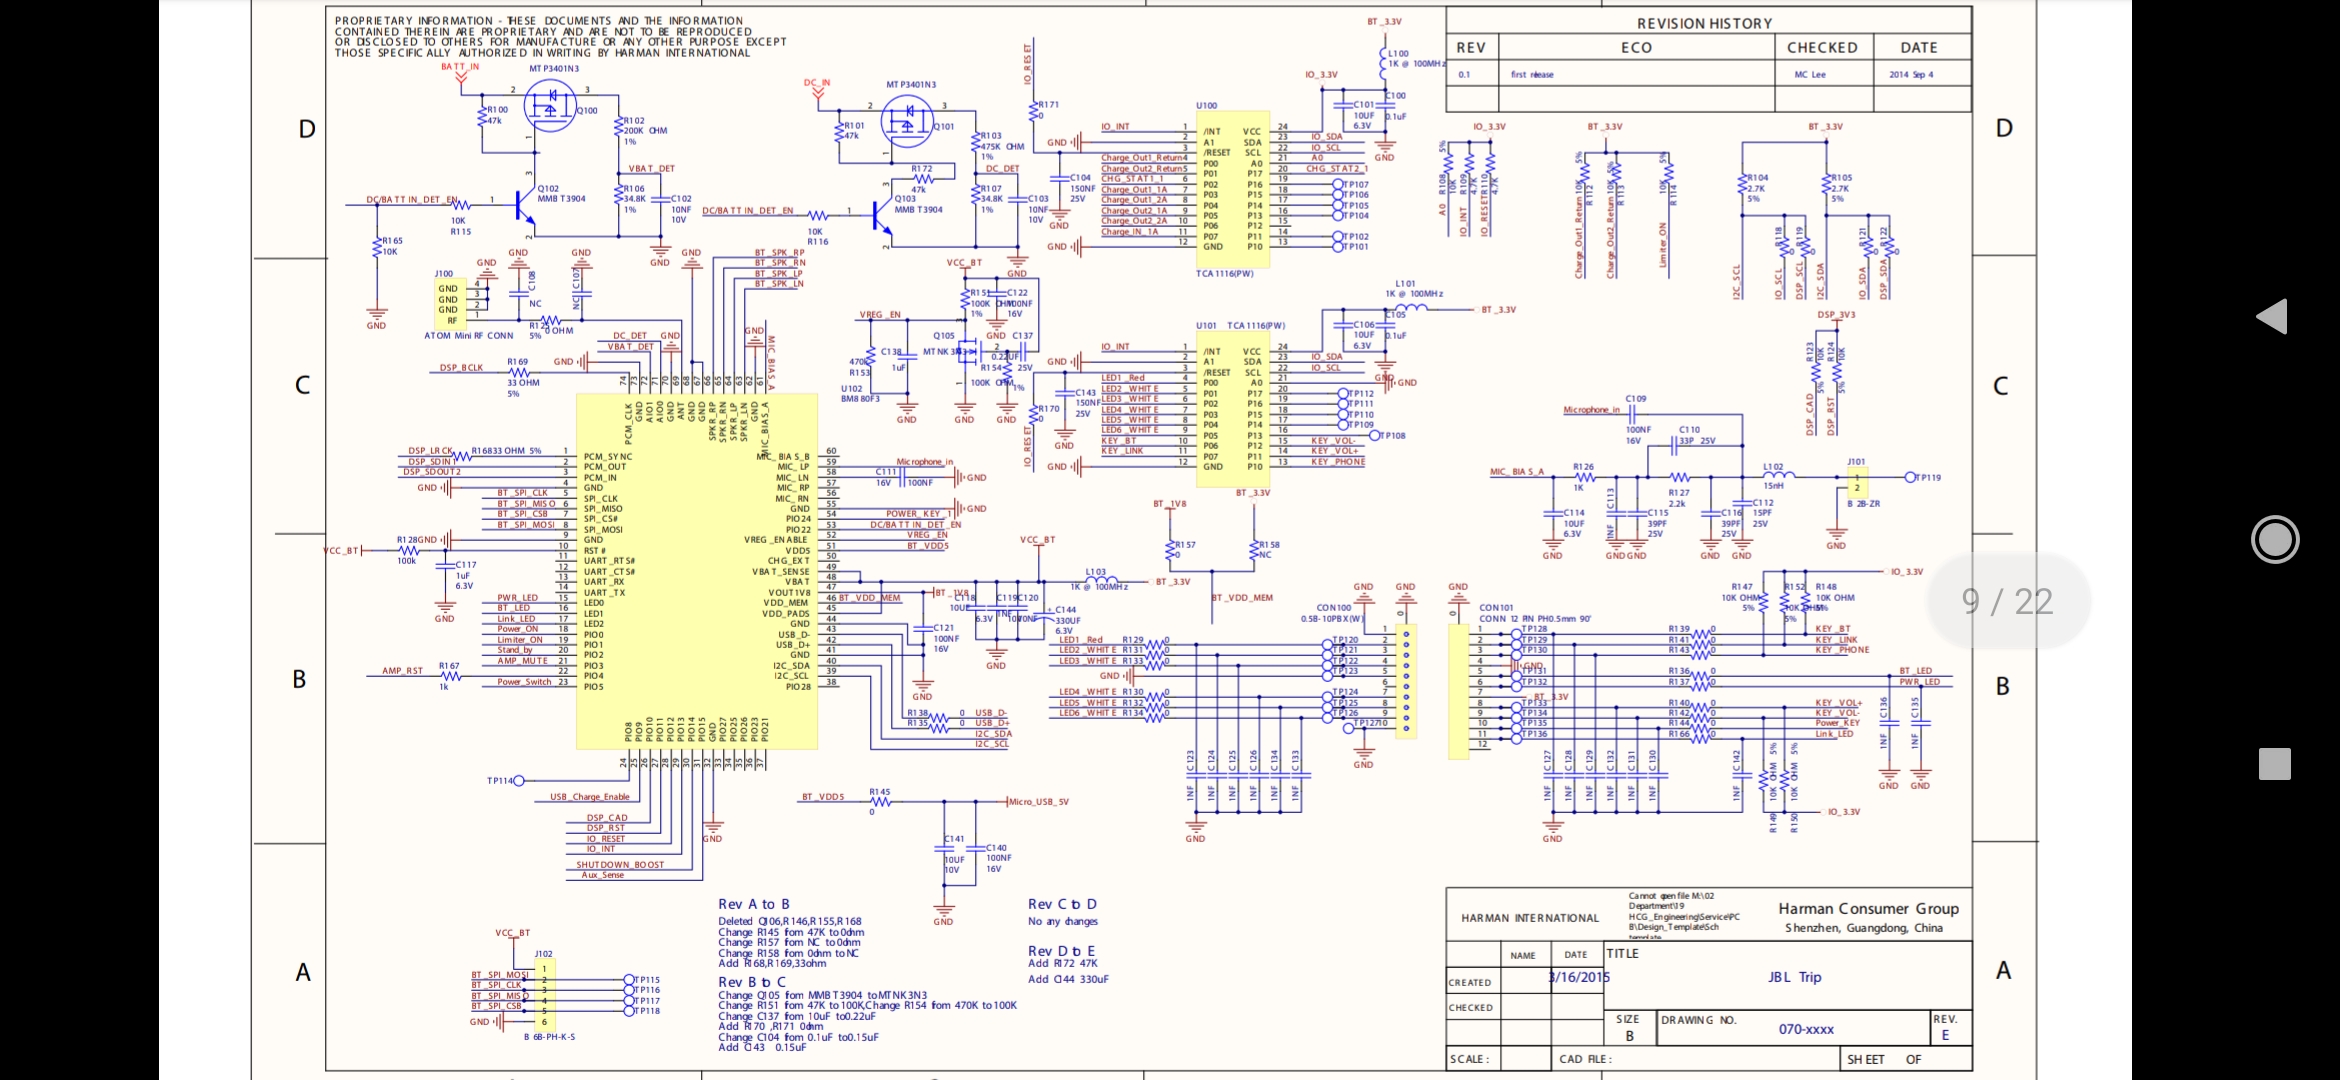The height and width of the screenshot is (1080, 2340).
Task: Tap the 'Rev D to E' notes heading
Action: tap(1061, 951)
